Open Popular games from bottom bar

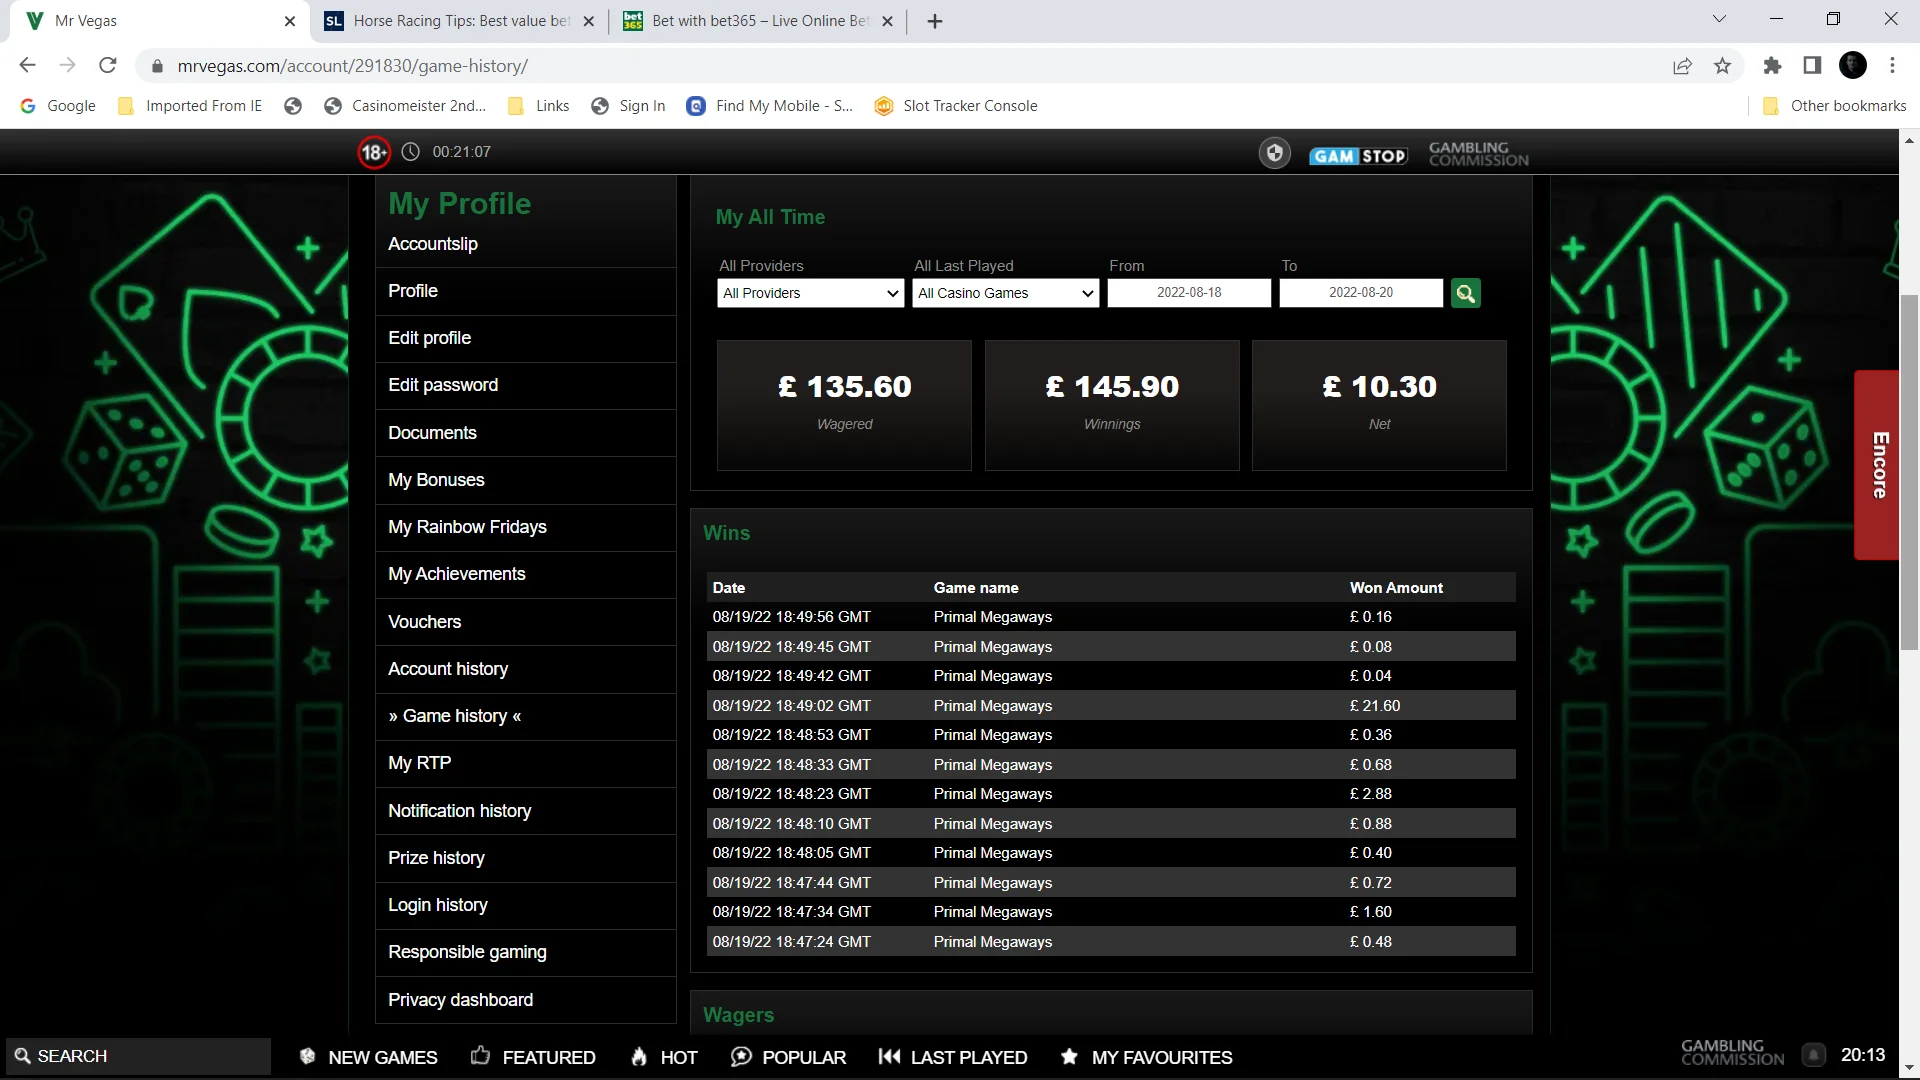pyautogui.click(x=789, y=1057)
